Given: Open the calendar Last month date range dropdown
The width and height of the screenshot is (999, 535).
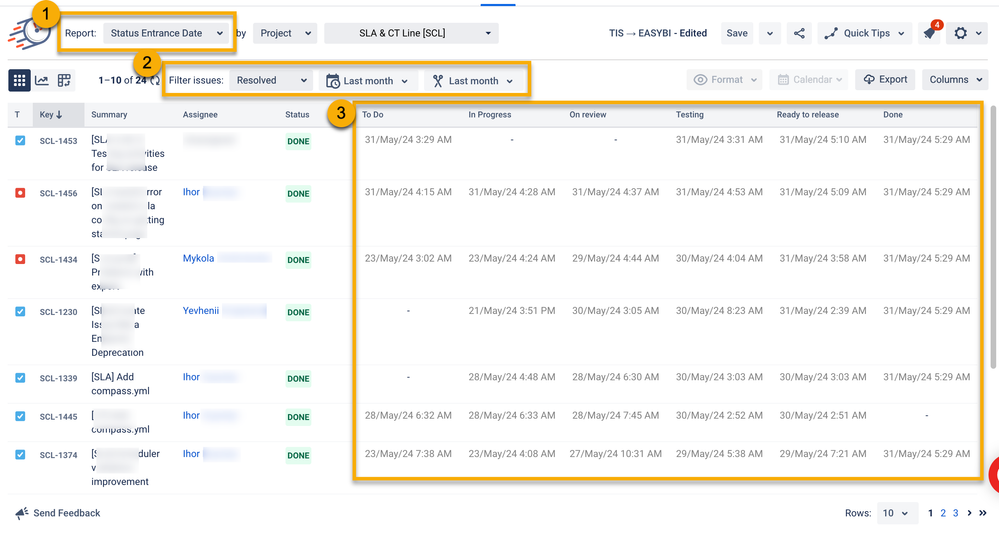Looking at the screenshot, I should 367,80.
